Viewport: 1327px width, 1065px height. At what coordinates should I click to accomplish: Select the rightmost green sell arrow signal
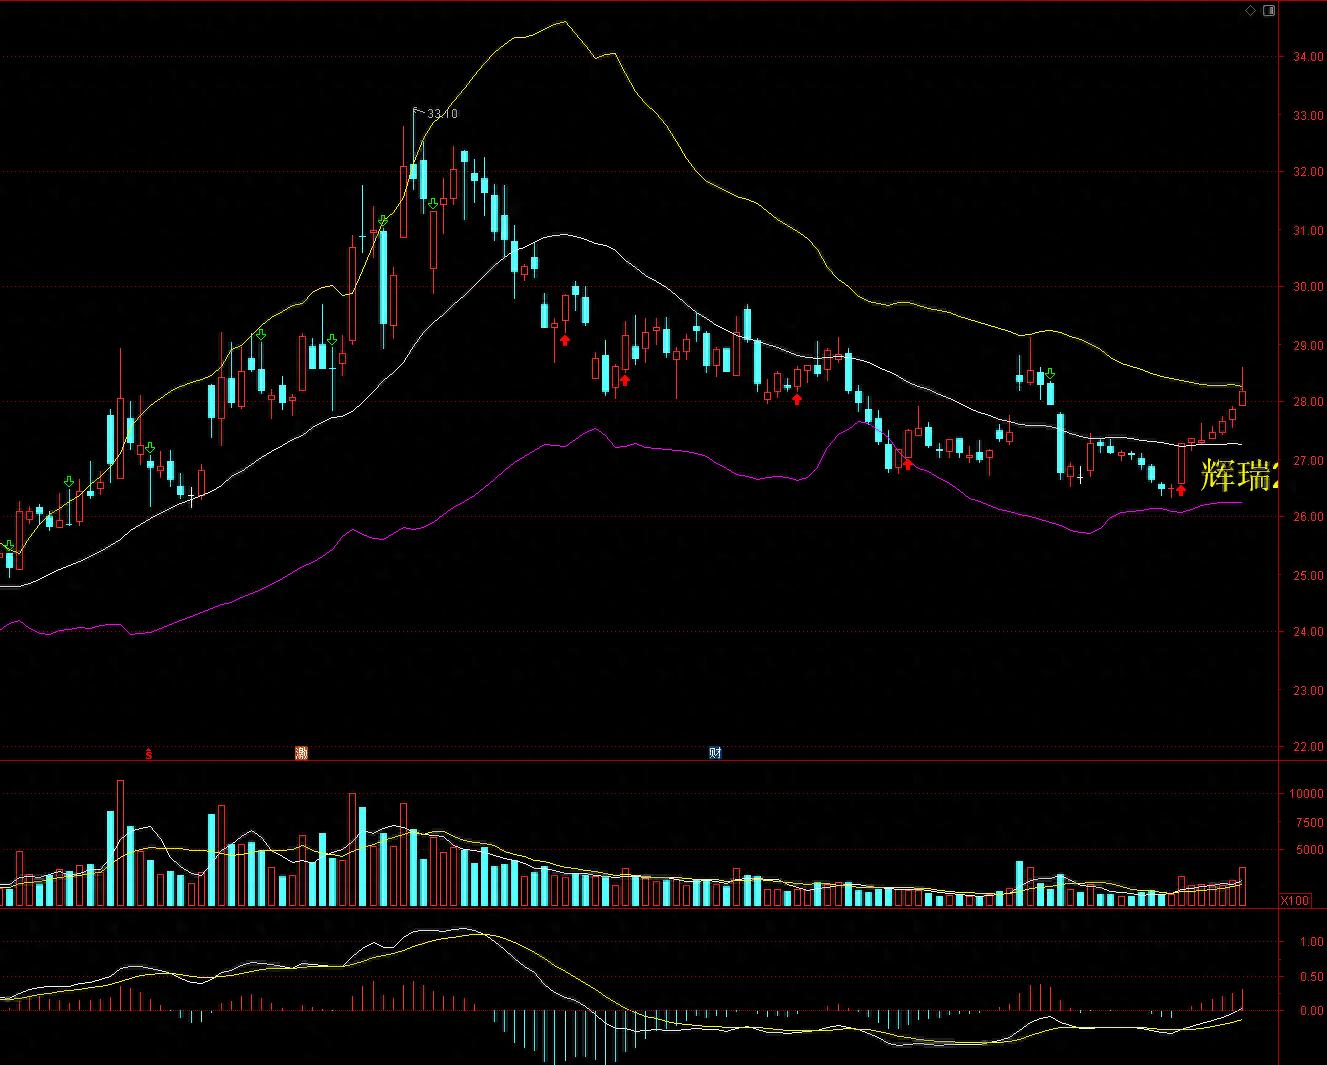[1050, 374]
